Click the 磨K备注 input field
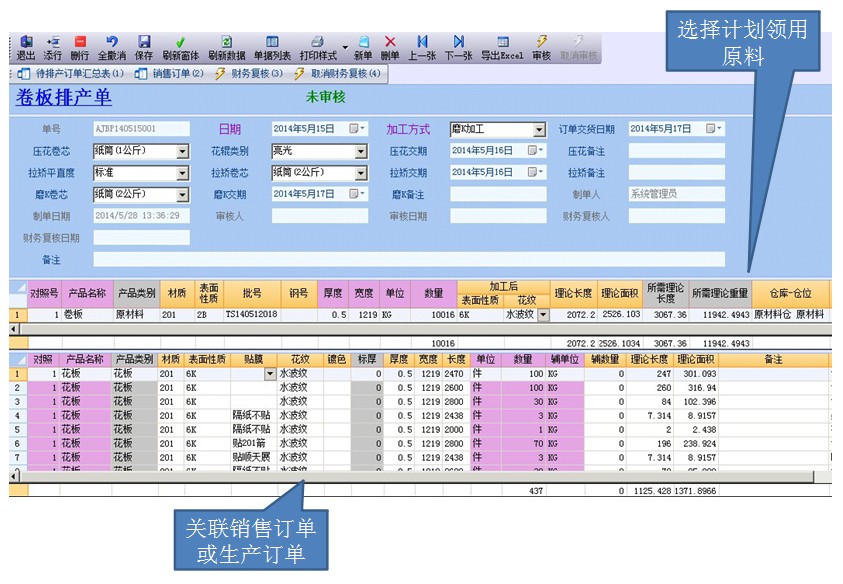843x584 pixels. point(498,194)
